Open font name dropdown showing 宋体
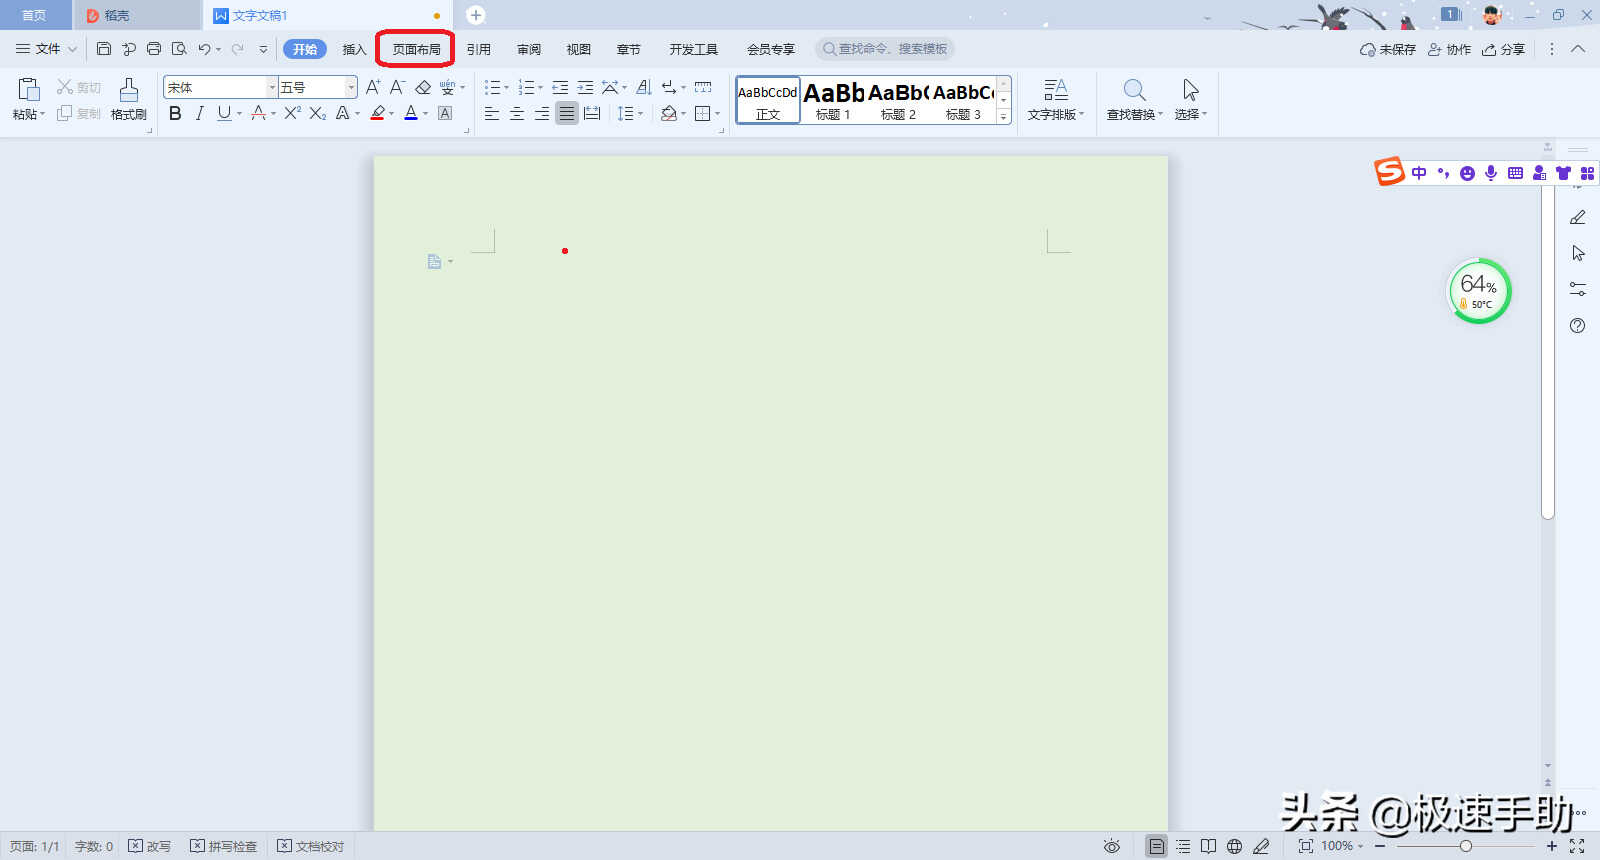Screen dimensions: 1600x860 point(272,88)
